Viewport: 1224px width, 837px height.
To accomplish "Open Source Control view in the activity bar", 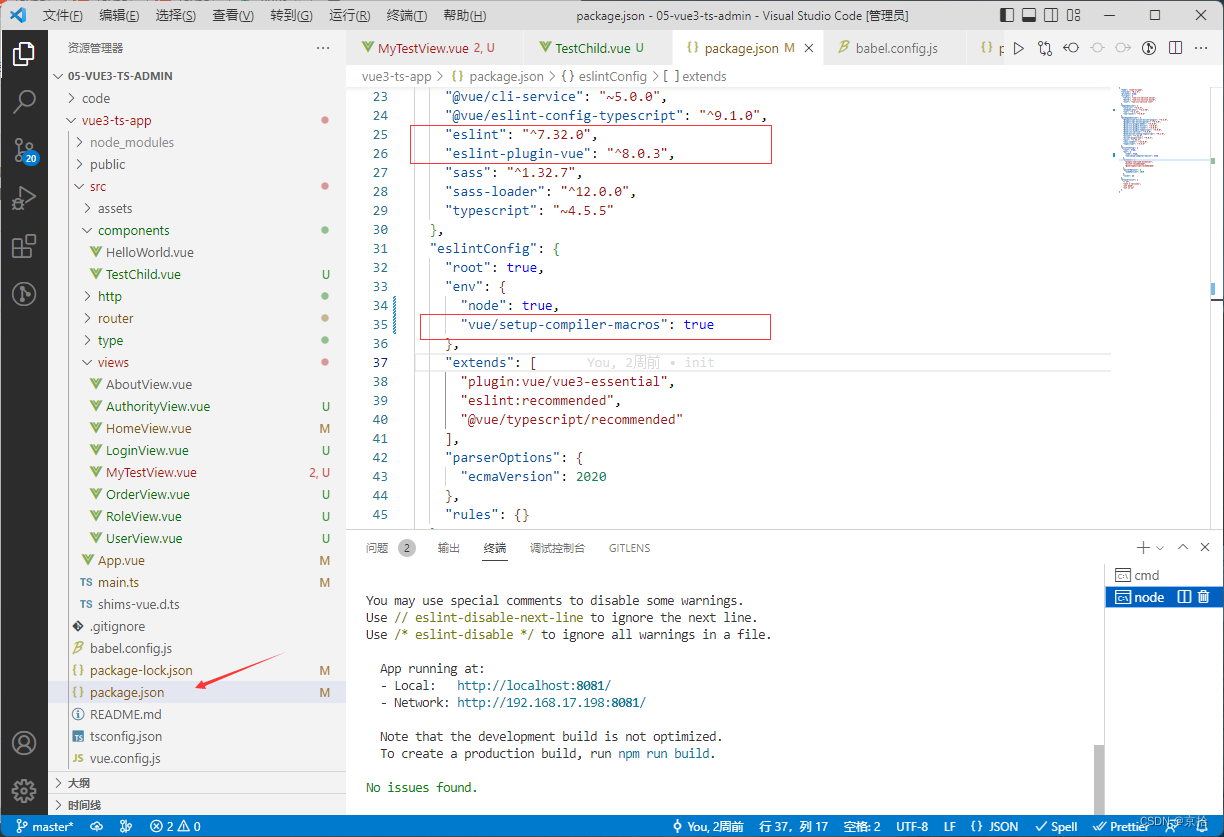I will [25, 150].
